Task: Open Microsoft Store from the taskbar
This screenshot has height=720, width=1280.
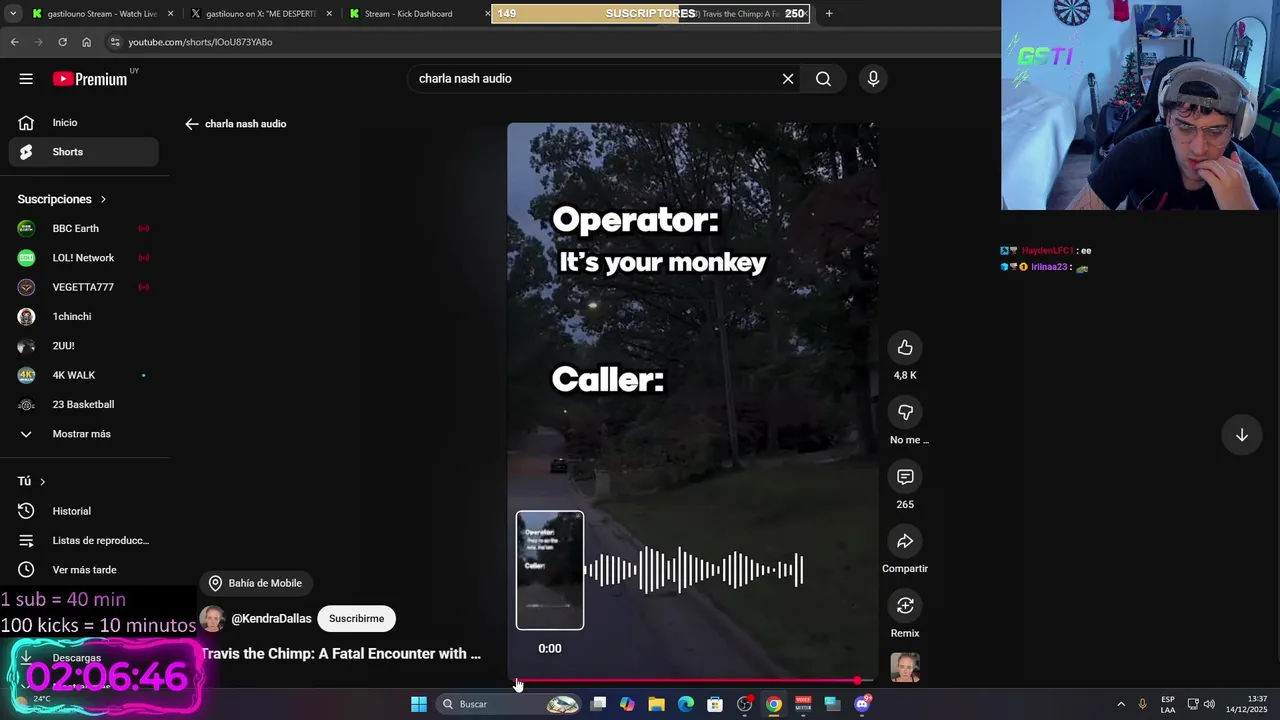Action: coord(715,704)
